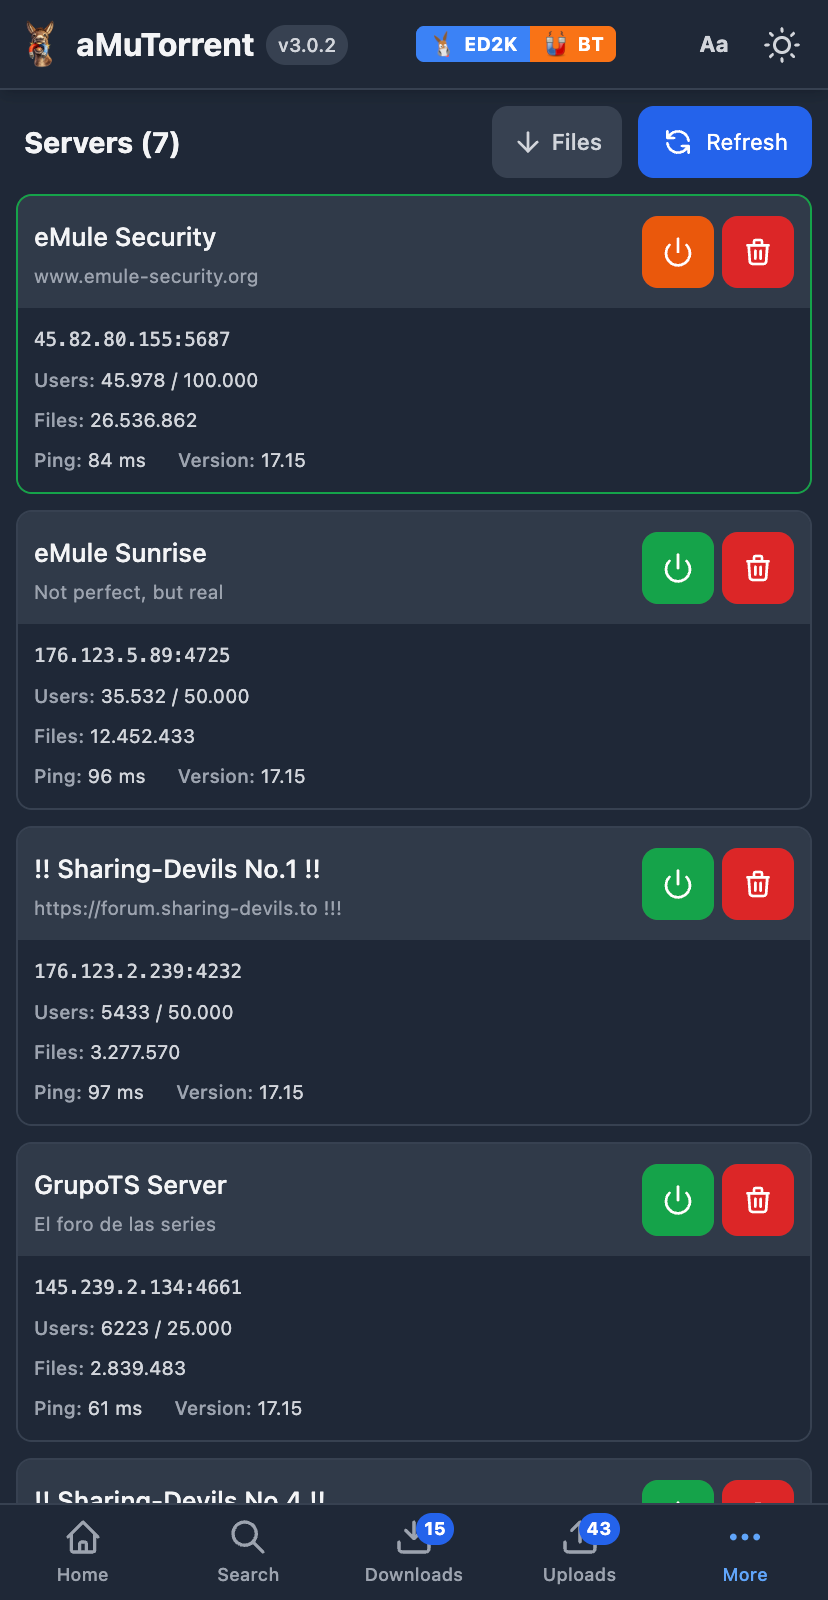The height and width of the screenshot is (1600, 828).
Task: Remove the eMule Sunrise server
Action: coord(757,568)
